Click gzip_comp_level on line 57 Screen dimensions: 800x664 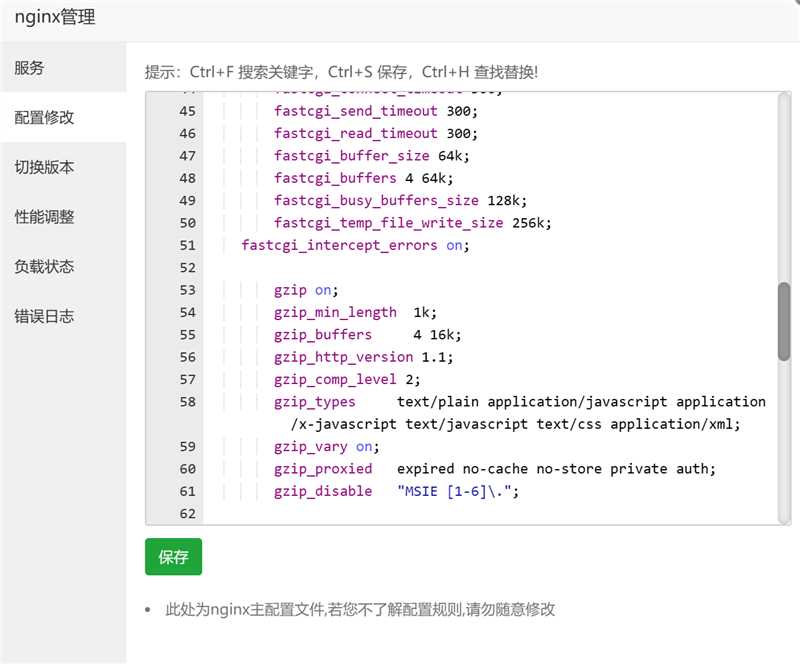[335, 380]
